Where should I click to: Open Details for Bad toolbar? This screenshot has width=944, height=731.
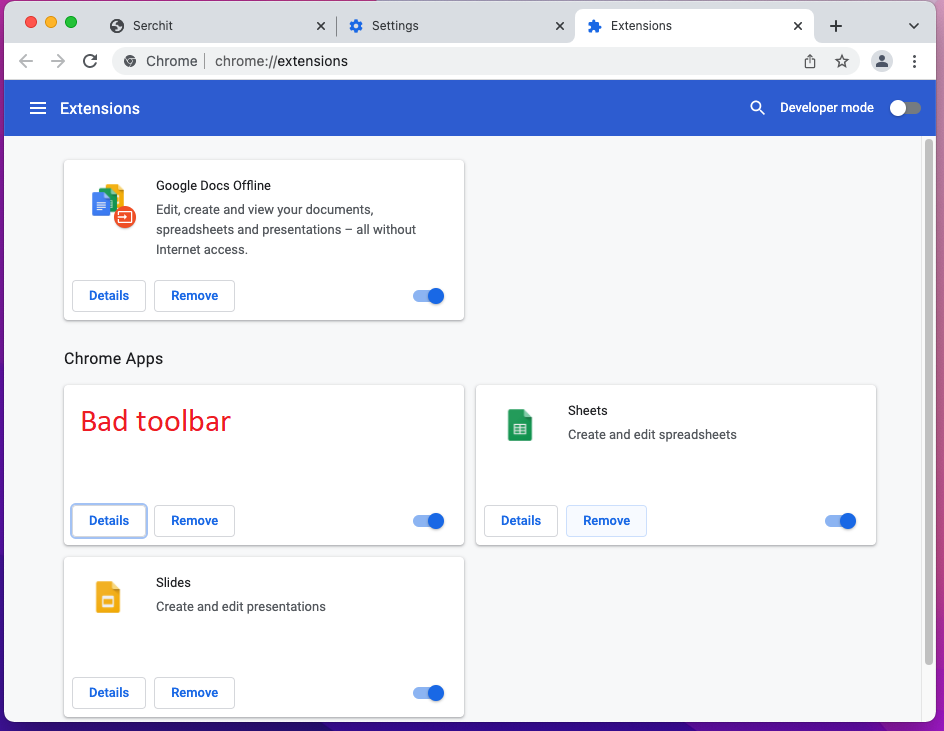pos(109,521)
